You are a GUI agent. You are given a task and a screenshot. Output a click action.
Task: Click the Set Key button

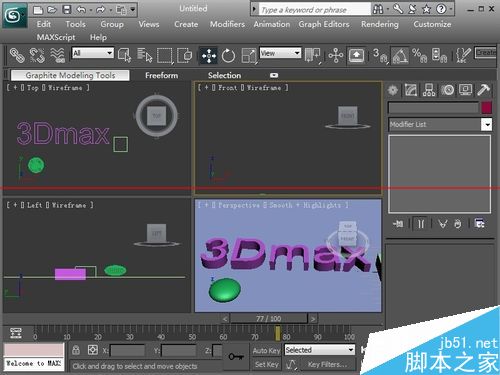tap(267, 365)
